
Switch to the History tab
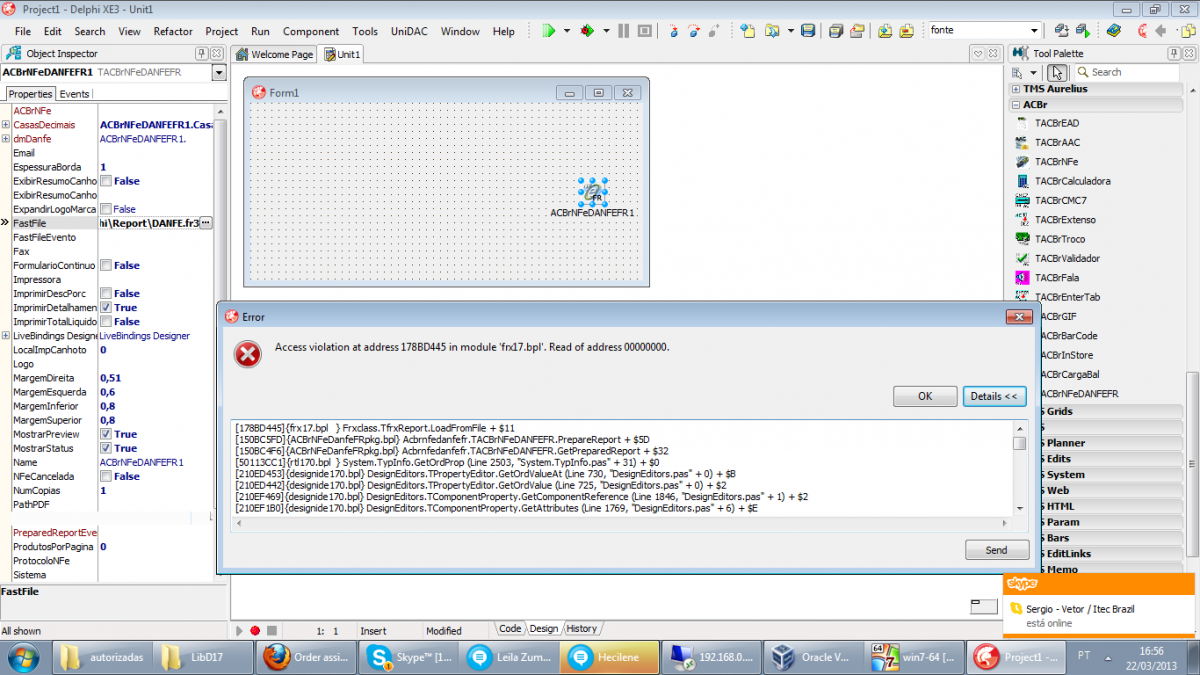(x=581, y=628)
